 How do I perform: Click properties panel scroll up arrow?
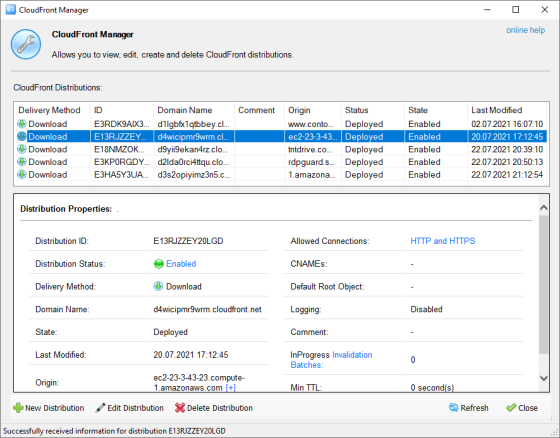click(544, 208)
